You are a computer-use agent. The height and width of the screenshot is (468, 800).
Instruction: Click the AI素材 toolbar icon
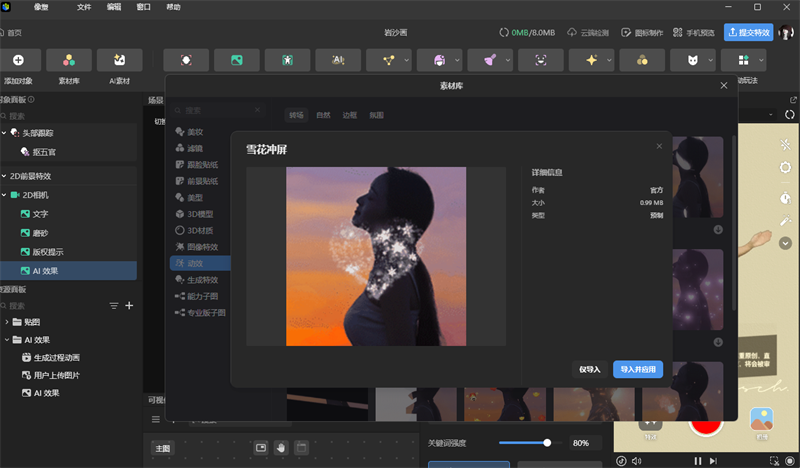point(119,60)
